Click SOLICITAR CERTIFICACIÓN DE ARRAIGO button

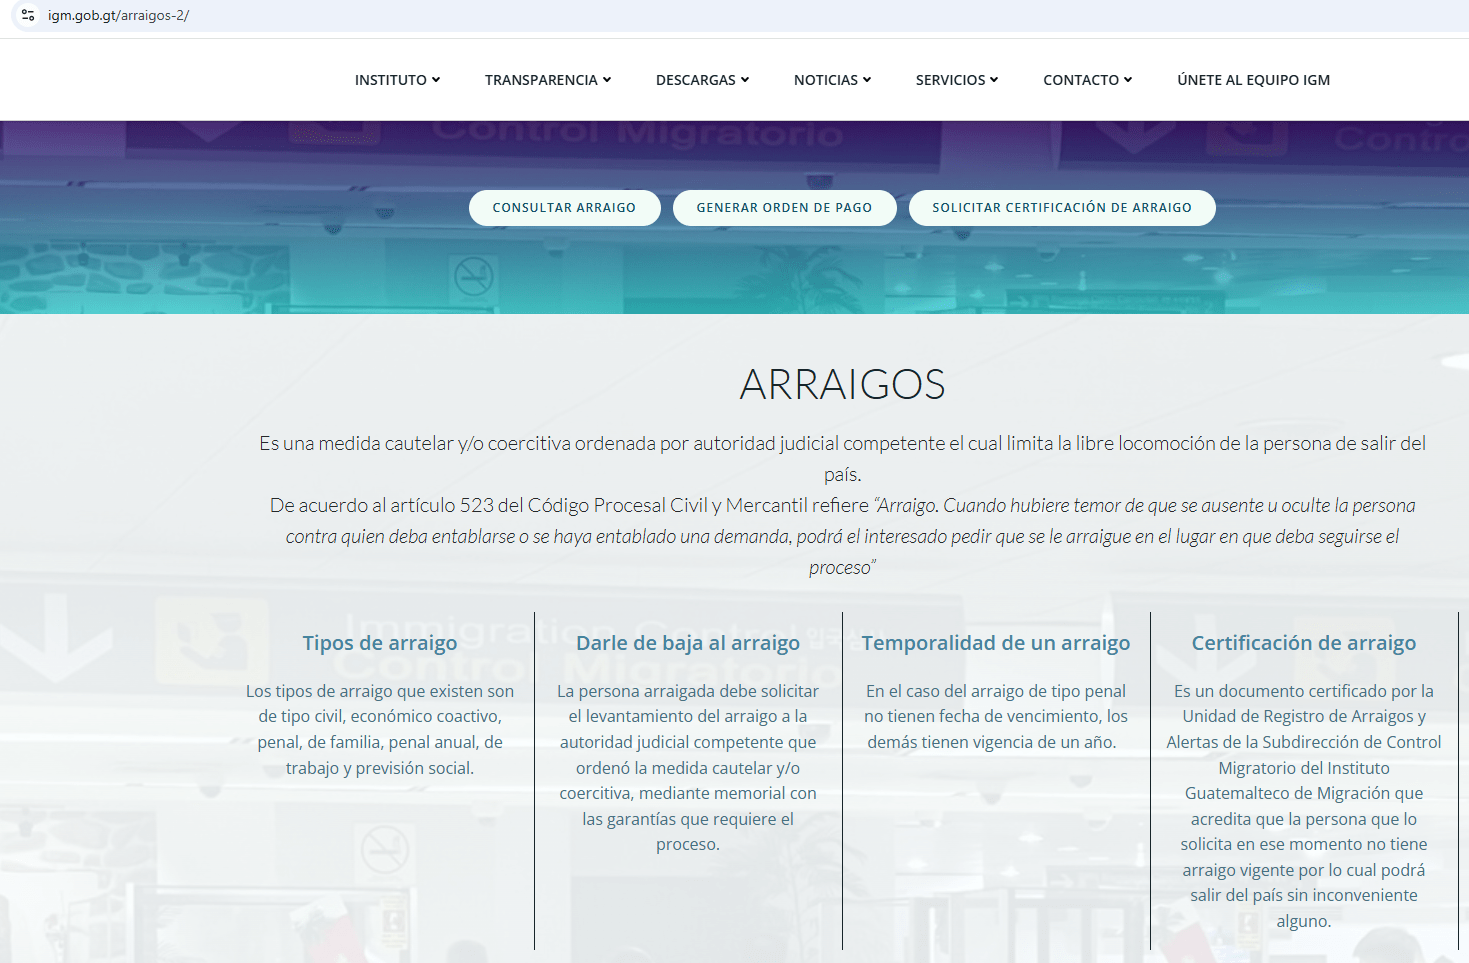click(x=1062, y=208)
